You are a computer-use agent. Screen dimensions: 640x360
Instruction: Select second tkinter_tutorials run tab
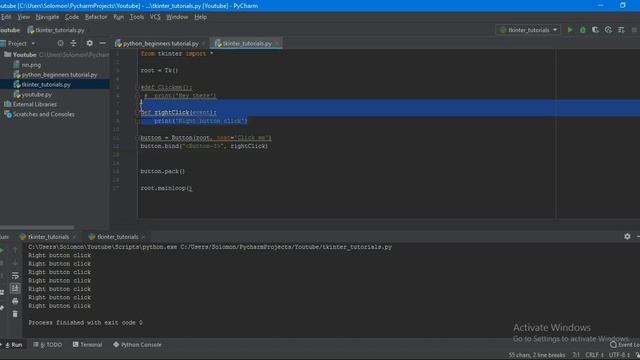pyautogui.click(x=118, y=237)
